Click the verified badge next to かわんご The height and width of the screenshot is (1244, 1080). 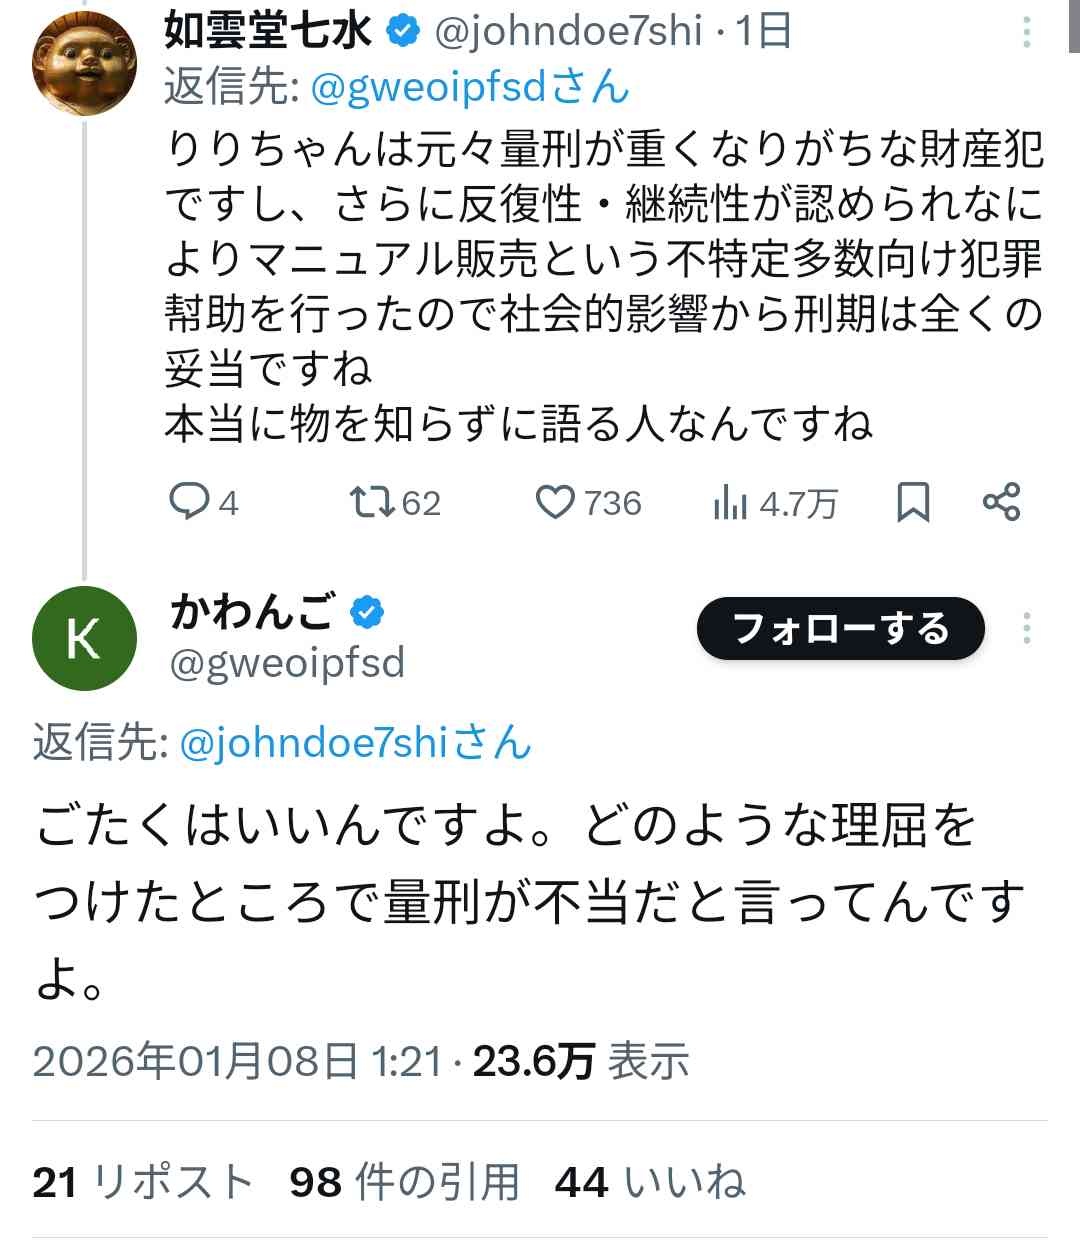click(367, 611)
